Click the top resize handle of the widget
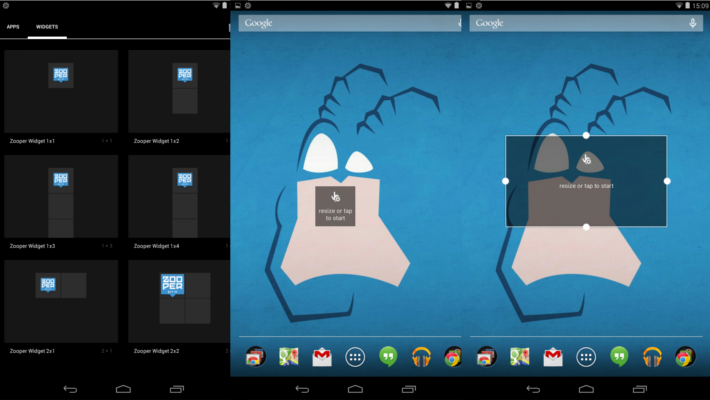Viewport: 710px width, 400px height. coord(586,135)
